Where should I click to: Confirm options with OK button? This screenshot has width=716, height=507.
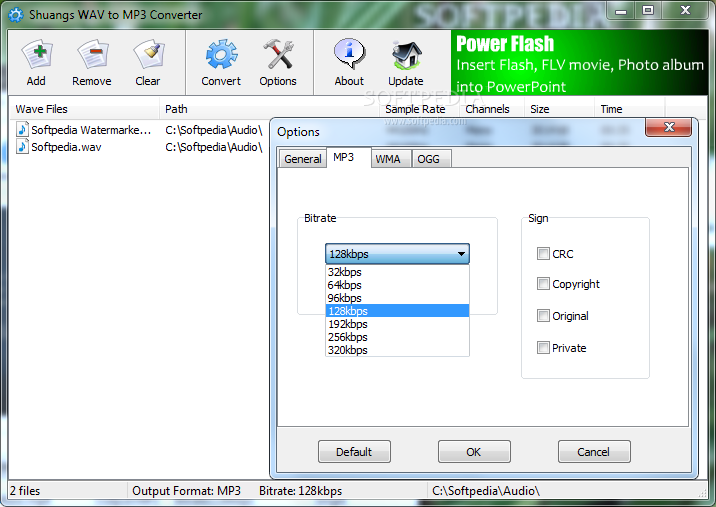coord(474,452)
